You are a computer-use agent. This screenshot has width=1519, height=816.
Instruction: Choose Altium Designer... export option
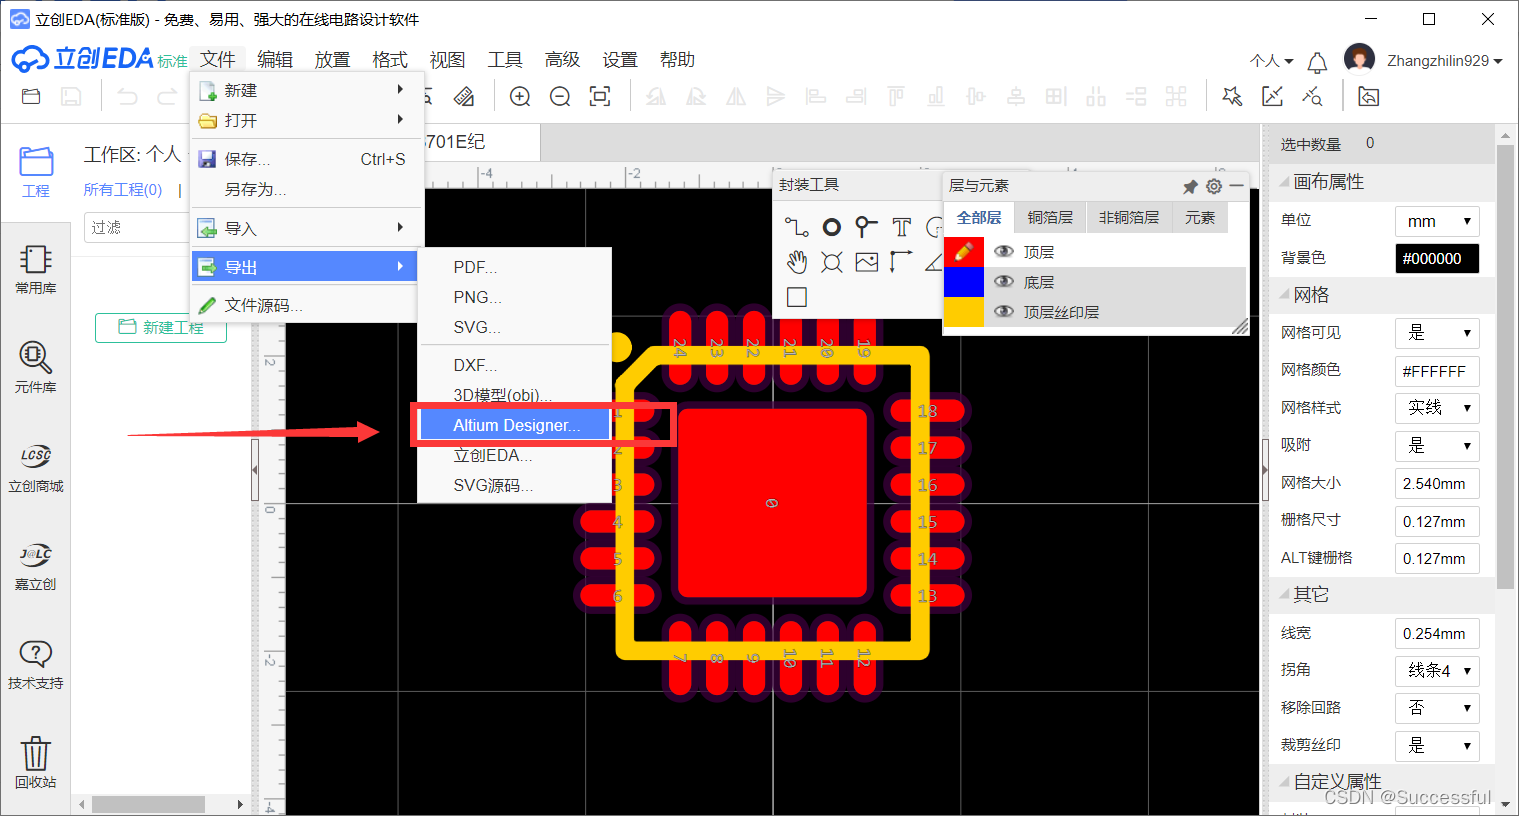(514, 425)
